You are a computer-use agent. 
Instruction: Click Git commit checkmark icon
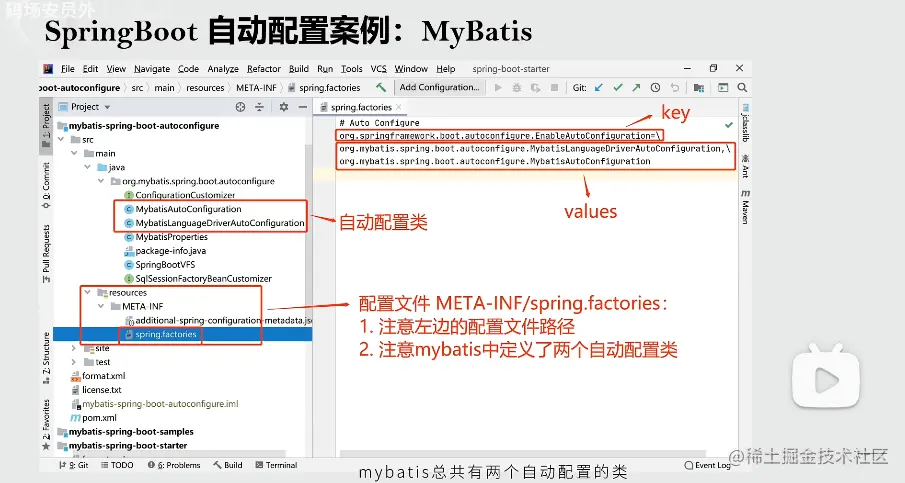(x=618, y=88)
